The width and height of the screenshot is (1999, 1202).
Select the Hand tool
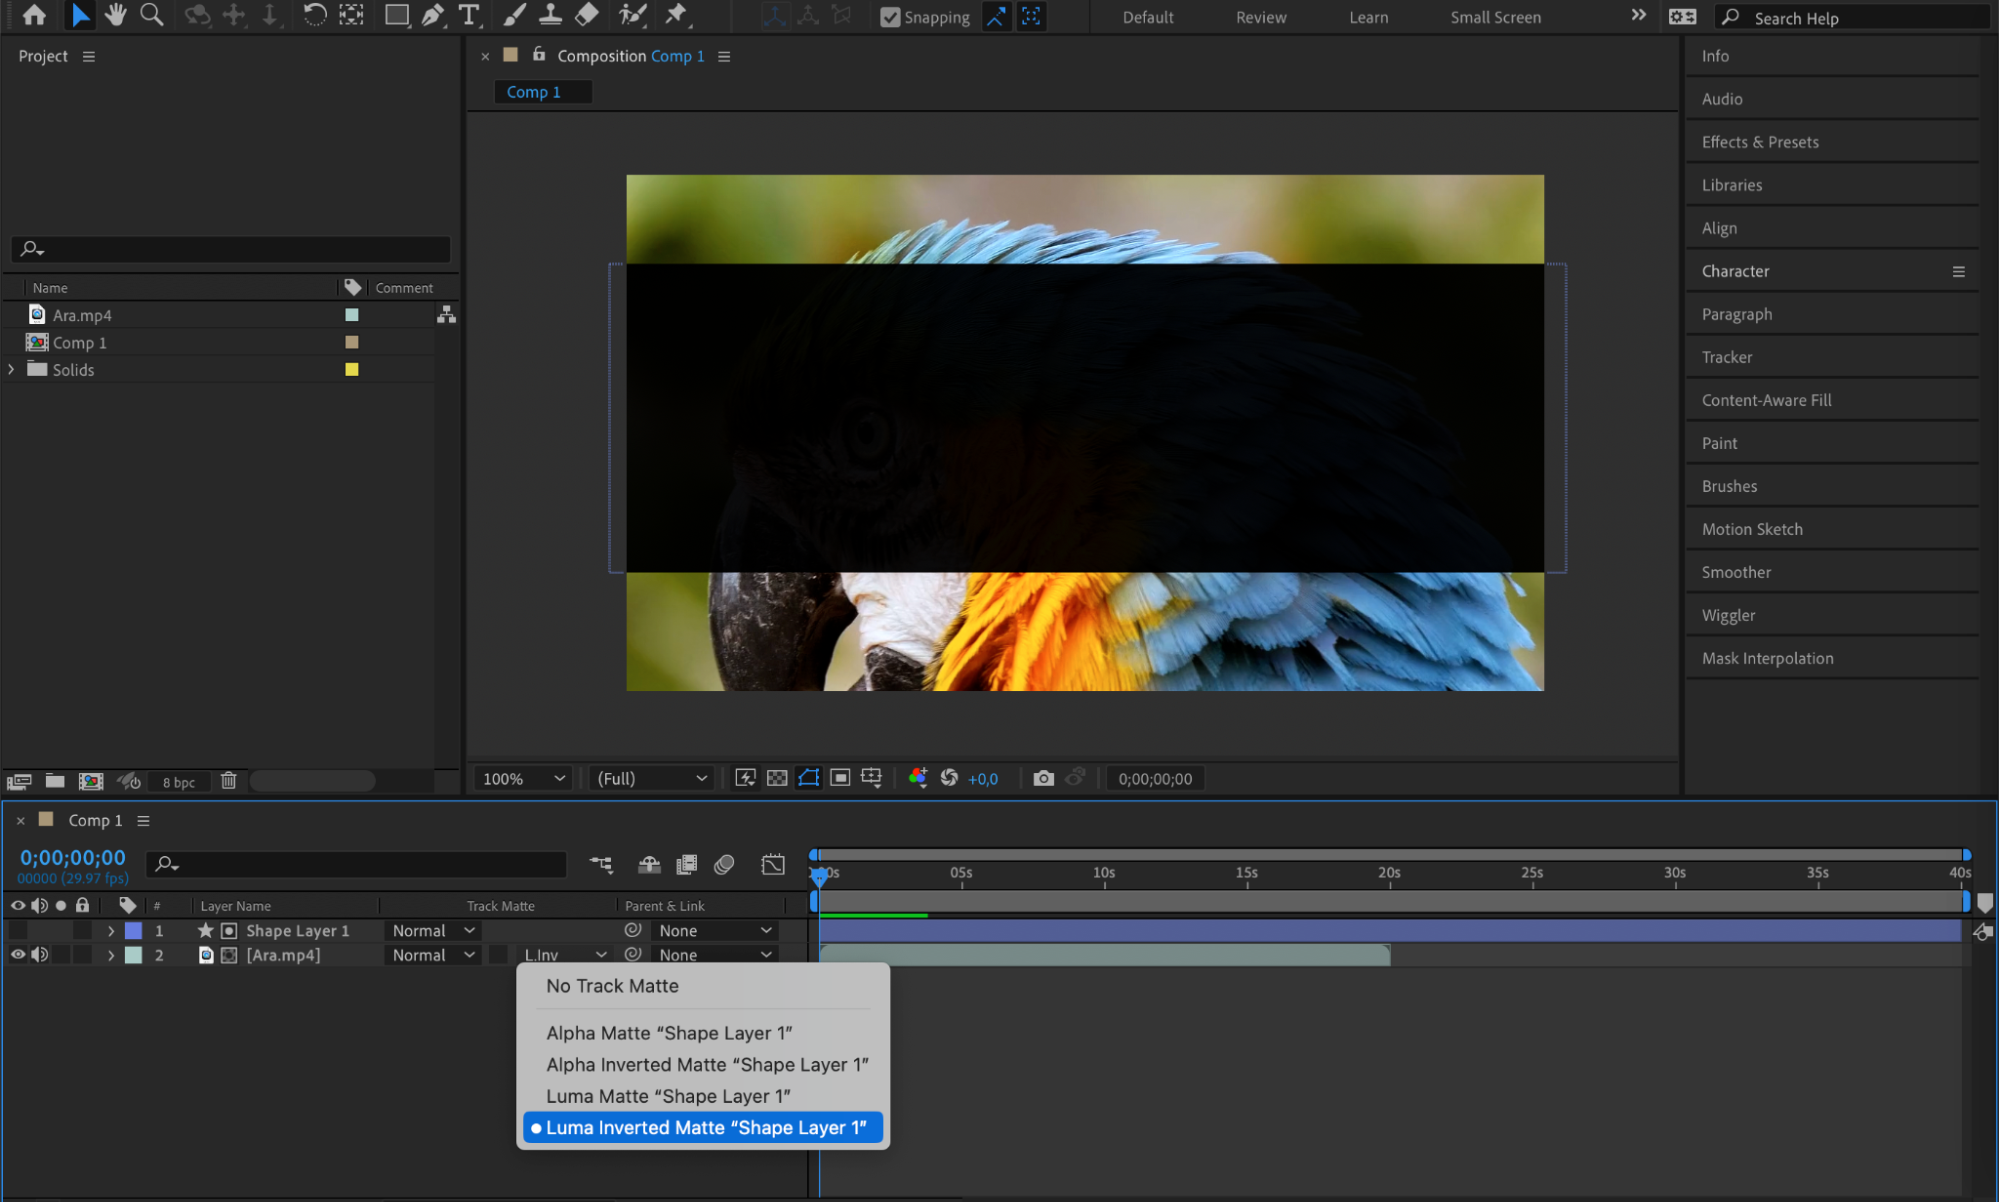pos(116,15)
